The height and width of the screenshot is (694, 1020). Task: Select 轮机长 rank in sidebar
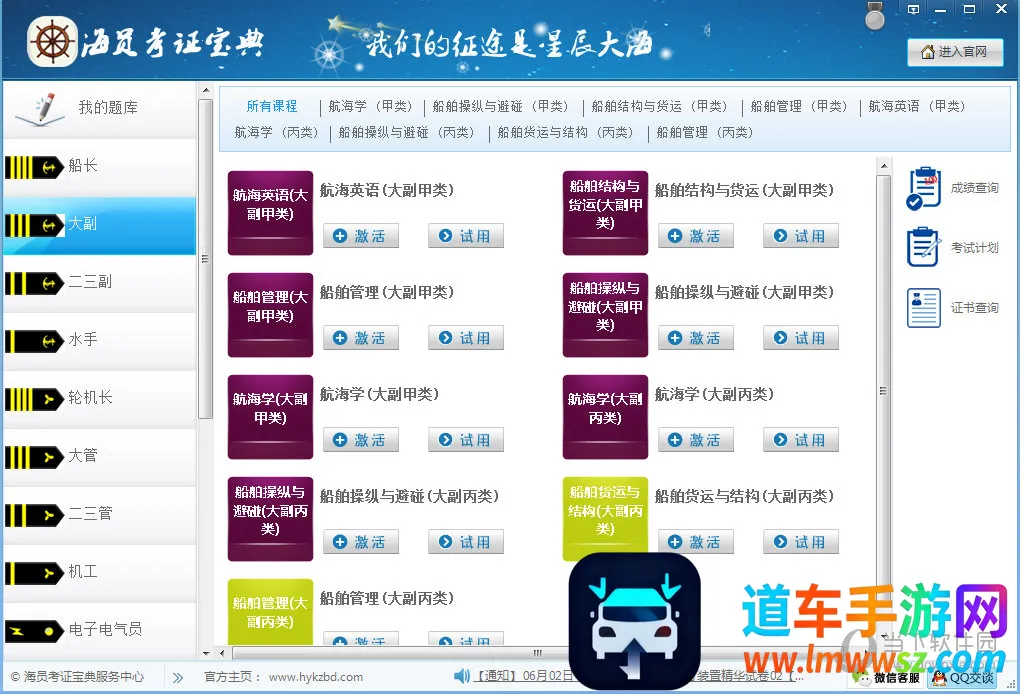pyautogui.click(x=98, y=398)
